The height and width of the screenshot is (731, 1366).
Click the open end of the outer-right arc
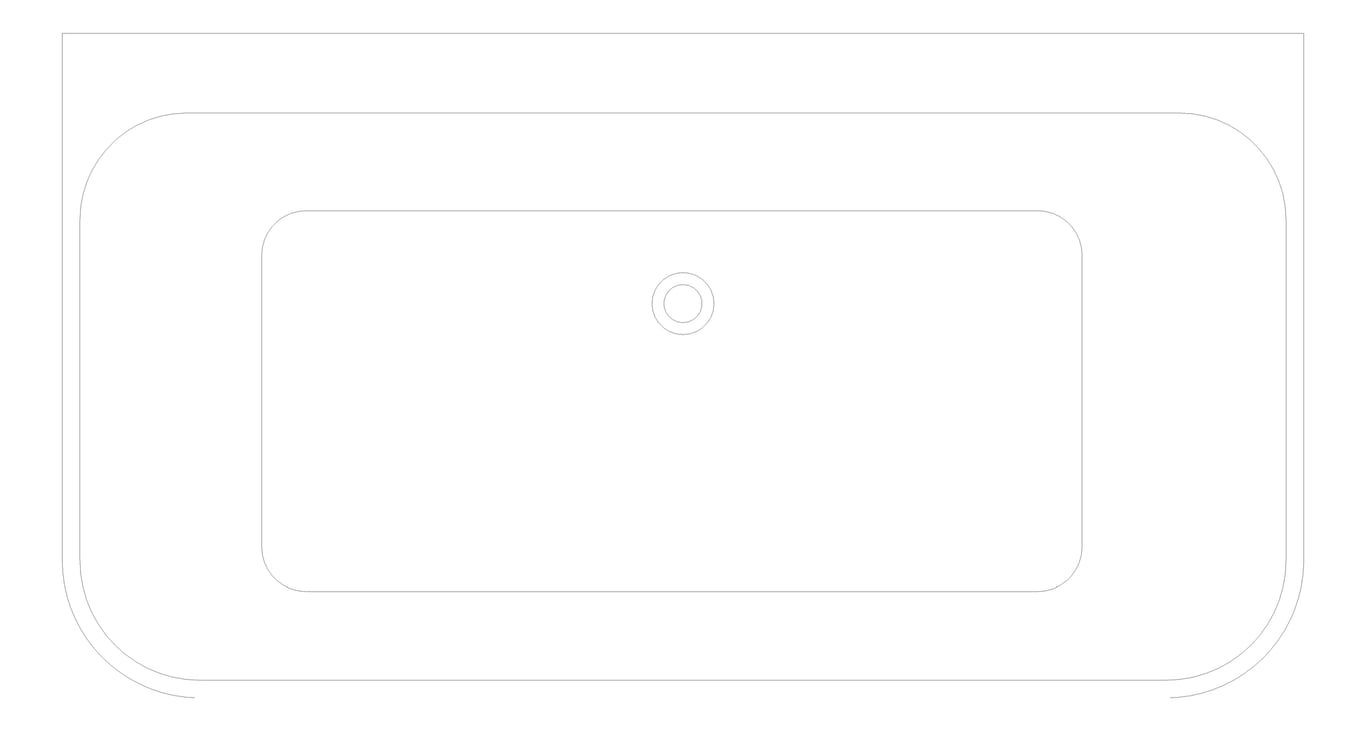click(x=1171, y=697)
